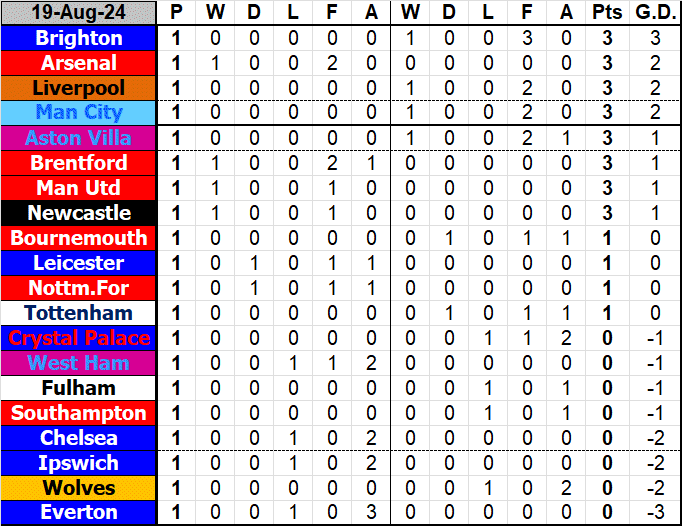
Task: Click the Tottenham team name cell
Action: click(x=79, y=313)
